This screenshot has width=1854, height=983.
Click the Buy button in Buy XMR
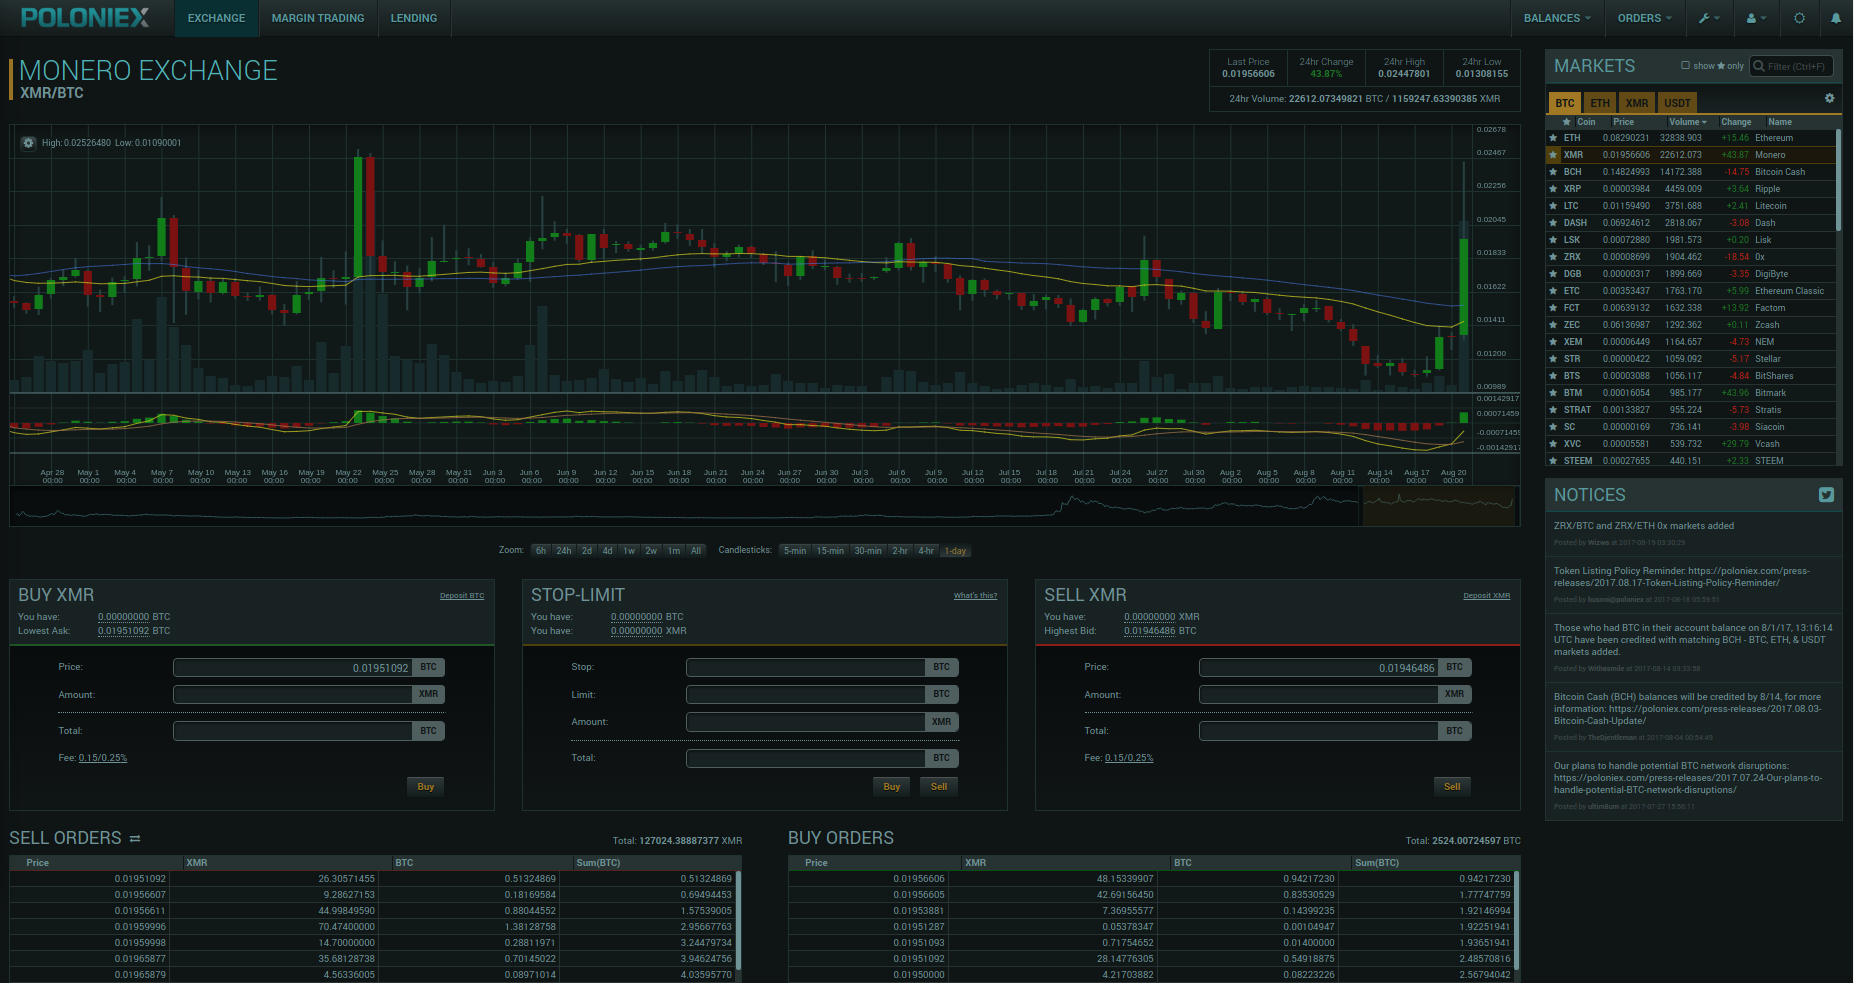pyautogui.click(x=426, y=787)
